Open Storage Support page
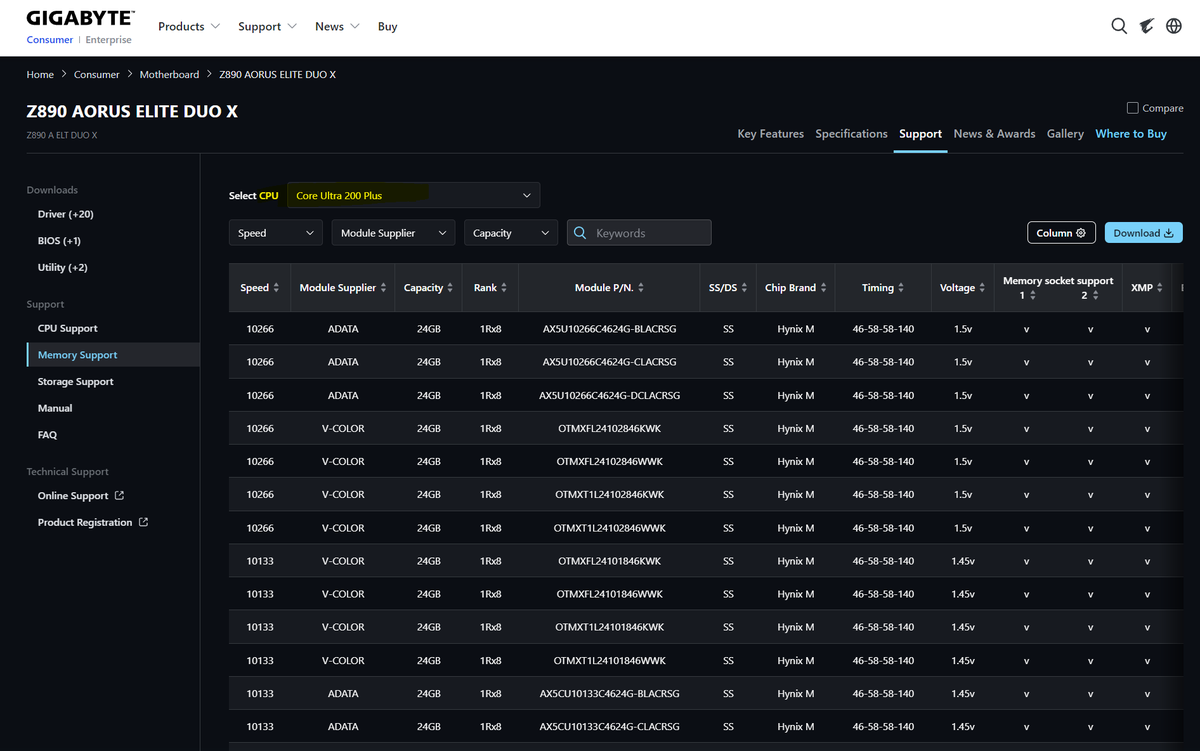Image resolution: width=1200 pixels, height=751 pixels. pyautogui.click(x=76, y=382)
